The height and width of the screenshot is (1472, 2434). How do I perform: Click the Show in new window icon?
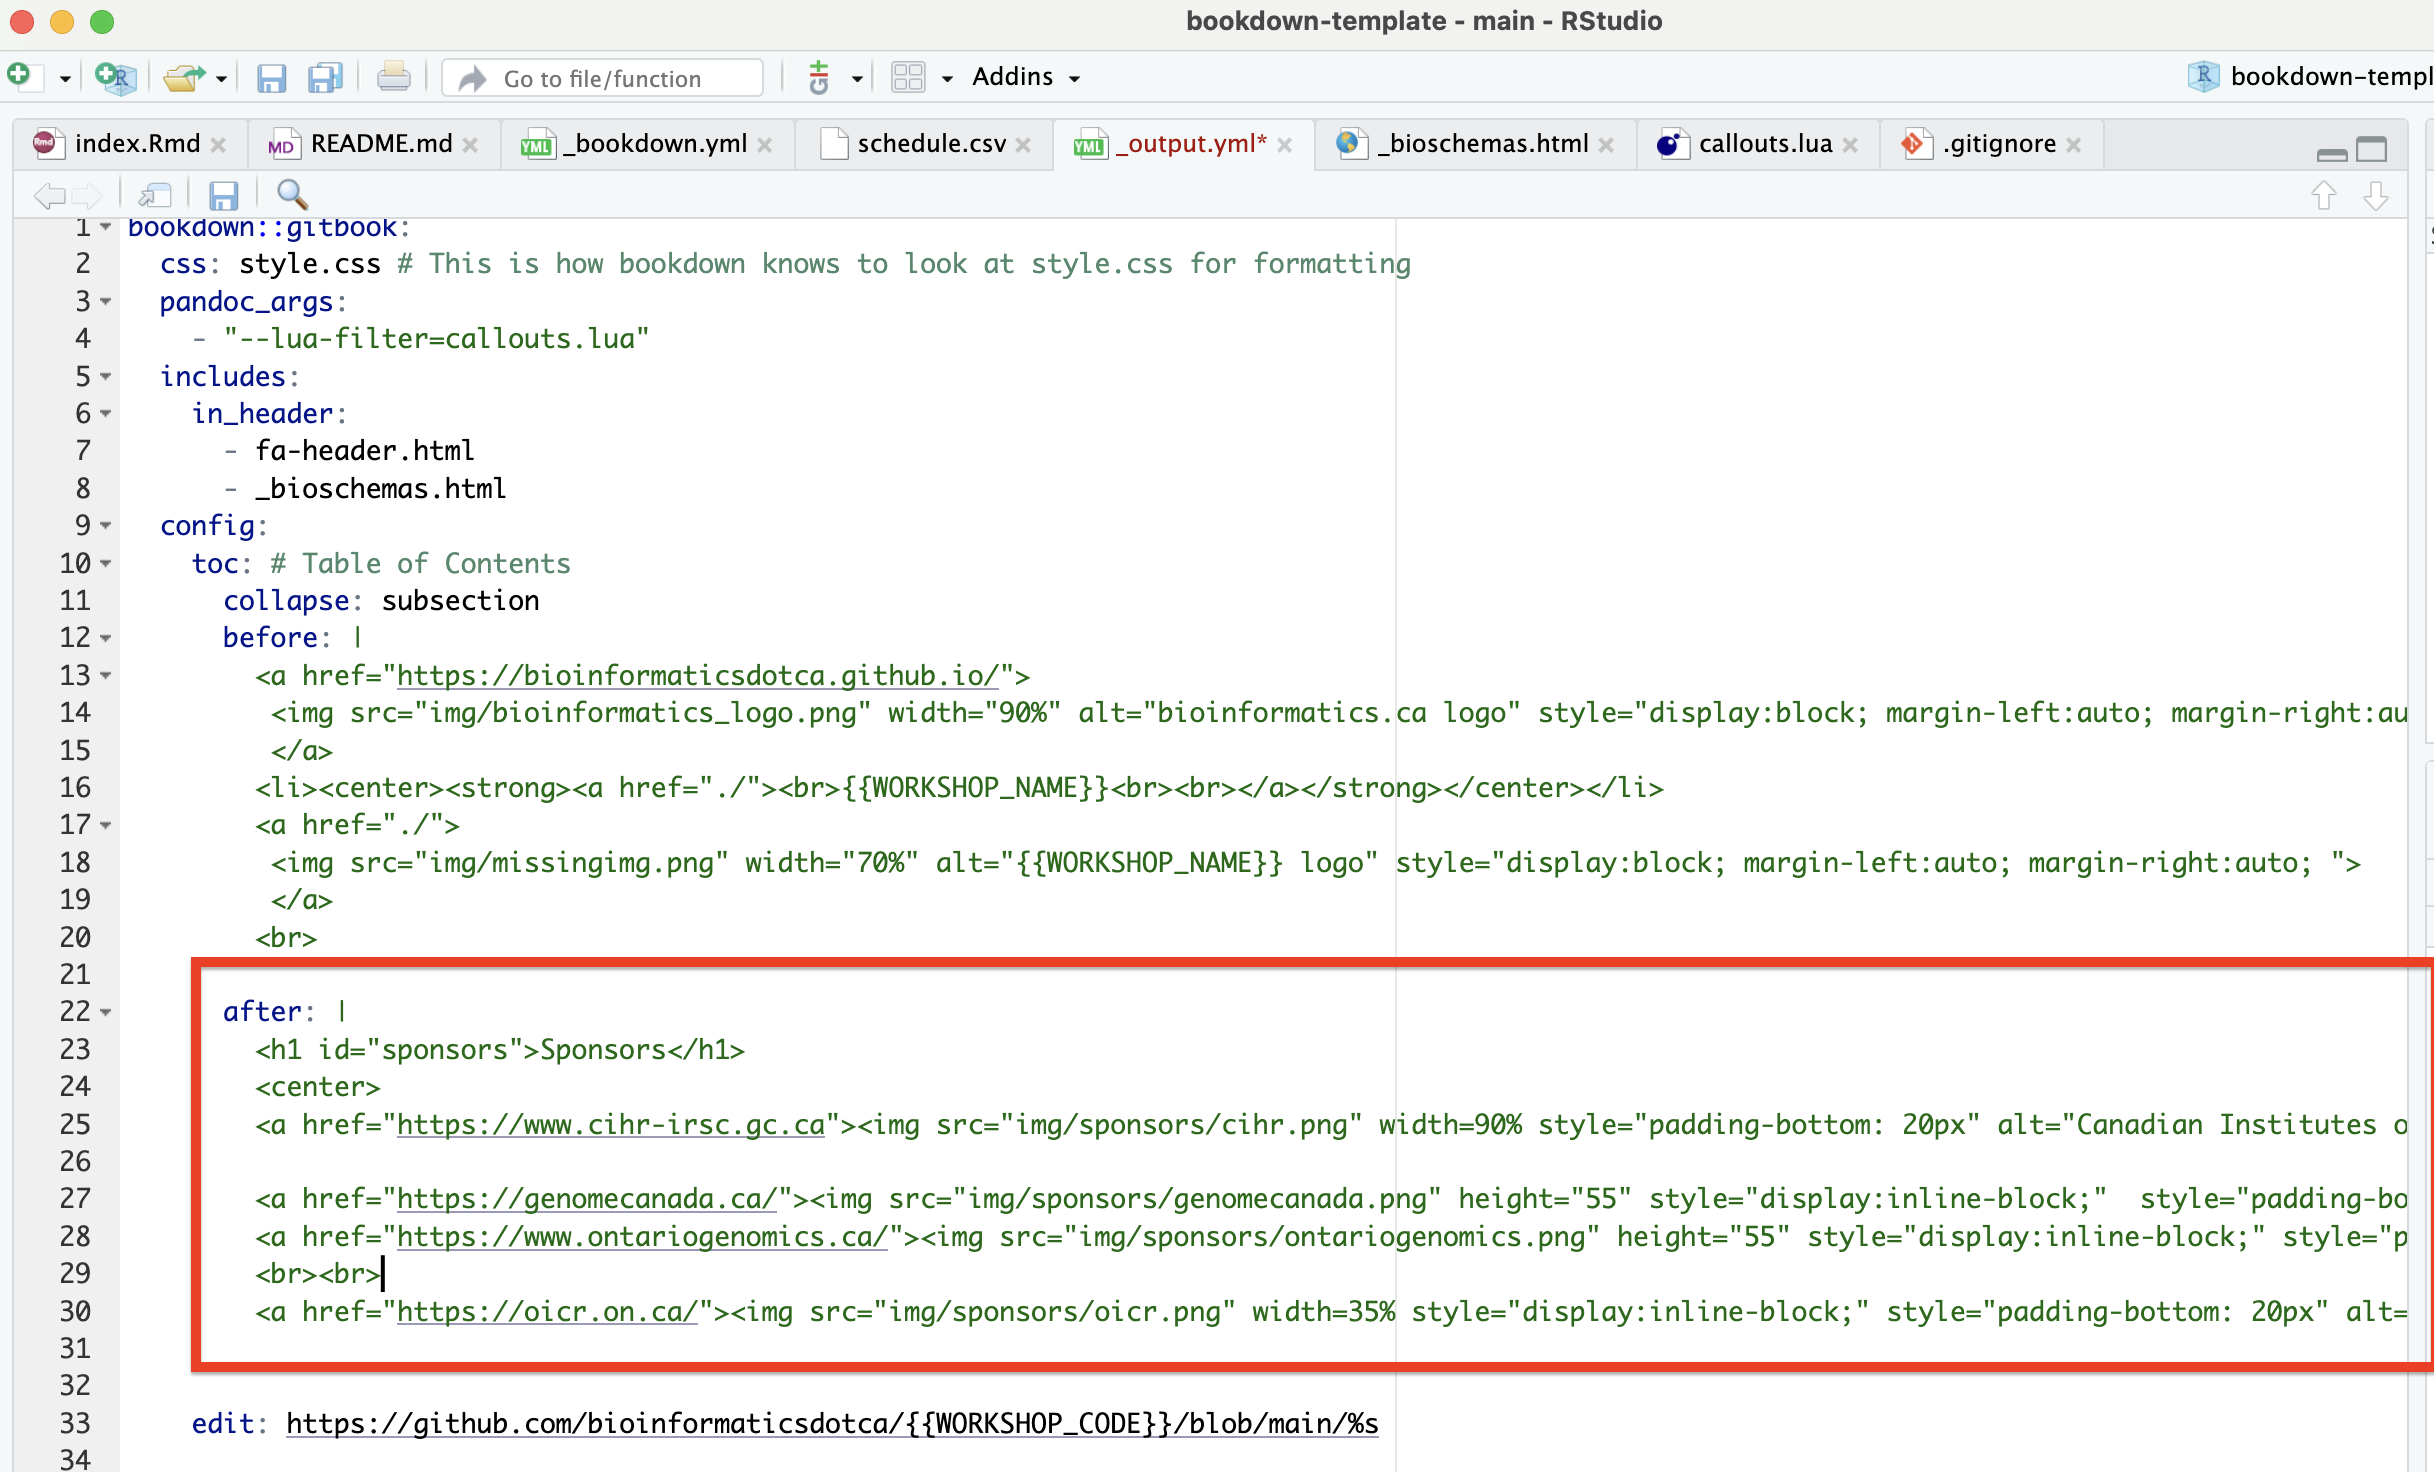(x=155, y=194)
